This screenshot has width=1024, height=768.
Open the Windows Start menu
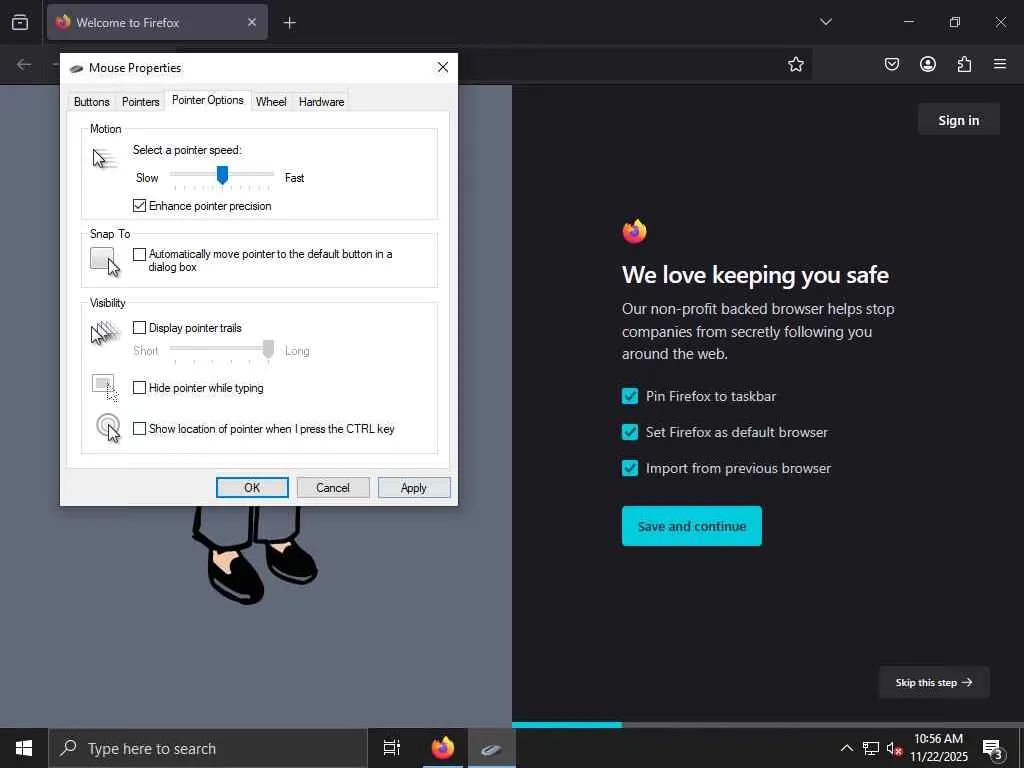point(24,748)
